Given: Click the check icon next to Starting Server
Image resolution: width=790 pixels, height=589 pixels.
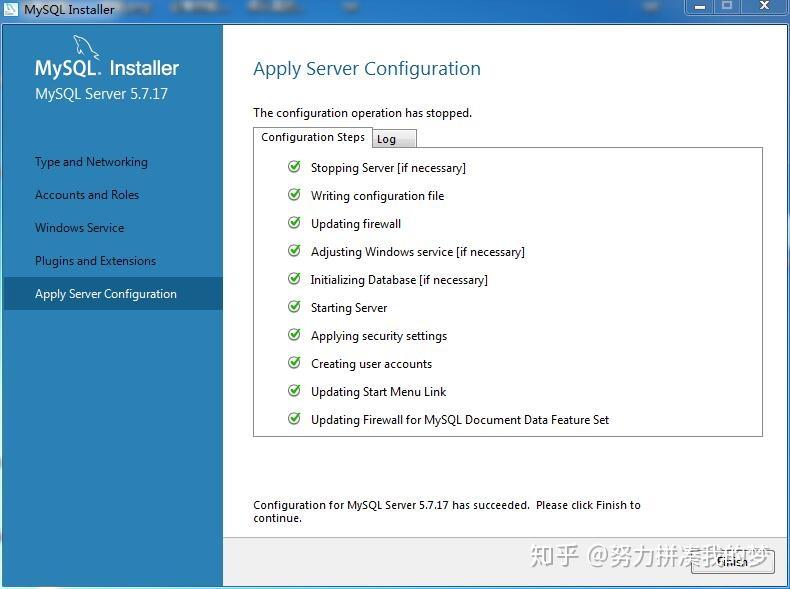Looking at the screenshot, I should click(294, 307).
